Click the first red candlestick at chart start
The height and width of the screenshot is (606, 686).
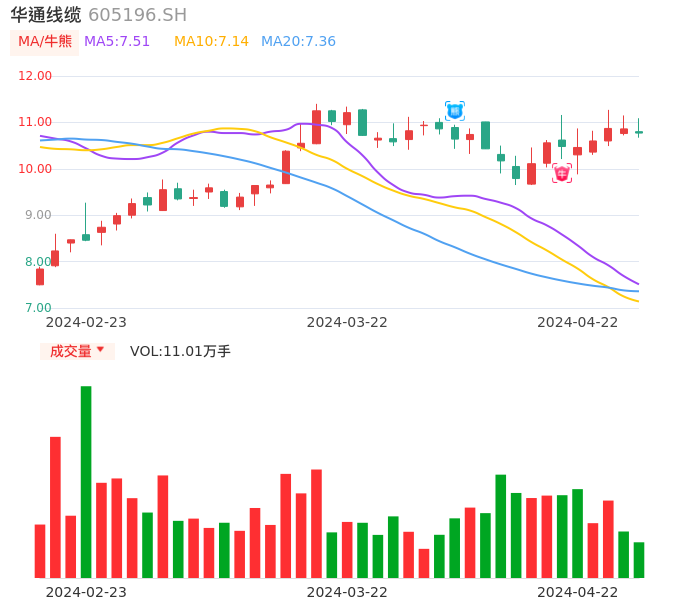pos(40,277)
